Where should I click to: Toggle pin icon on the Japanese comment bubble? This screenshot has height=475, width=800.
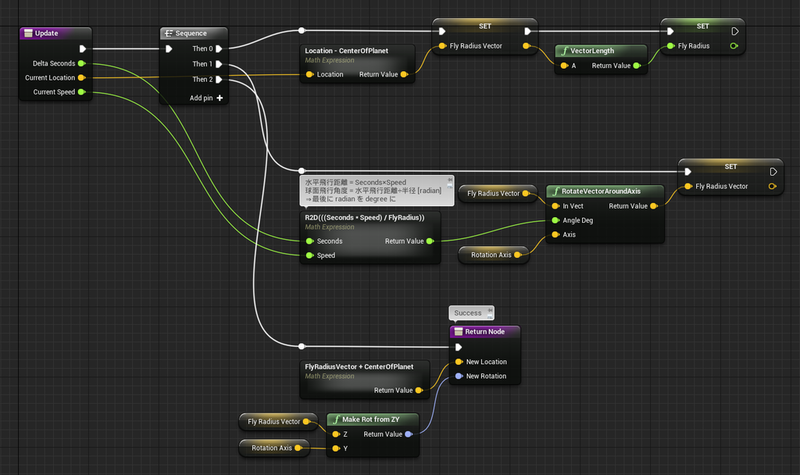point(450,180)
